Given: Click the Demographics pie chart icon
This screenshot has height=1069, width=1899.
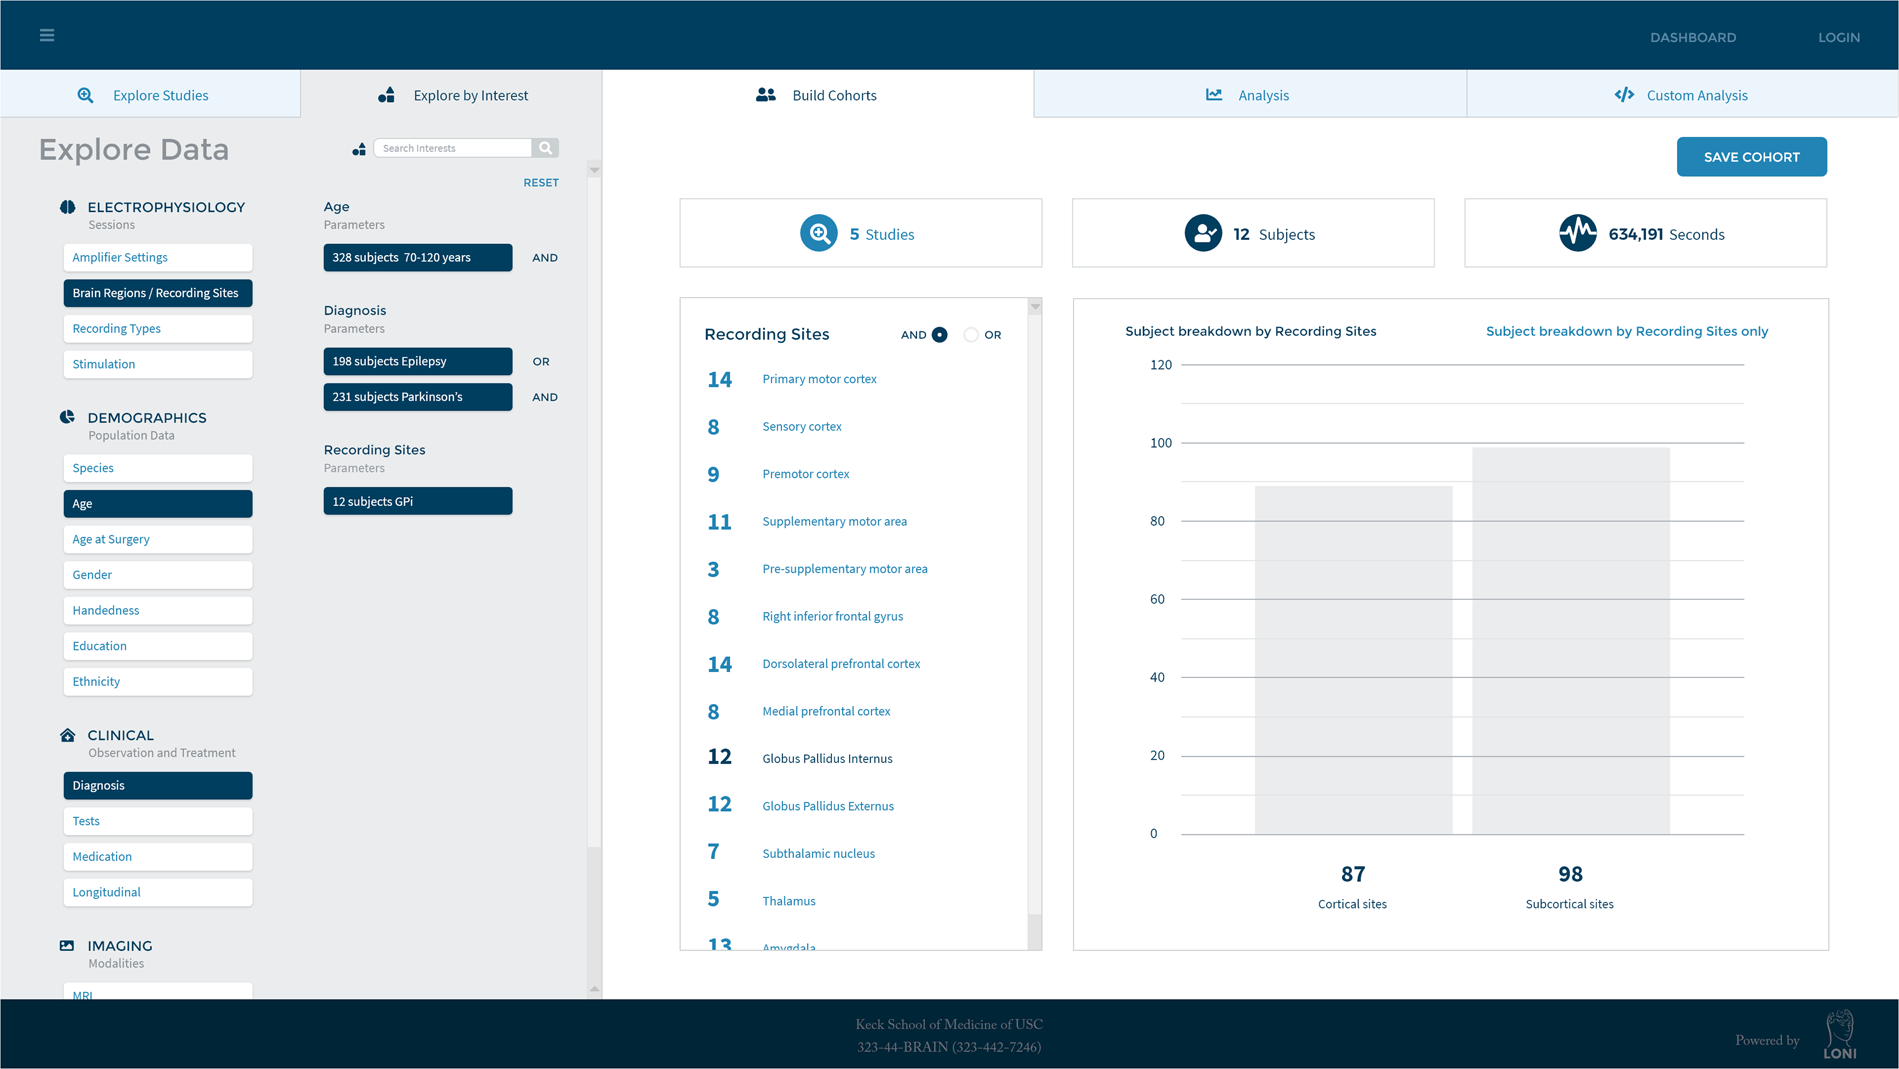Looking at the screenshot, I should 68,417.
